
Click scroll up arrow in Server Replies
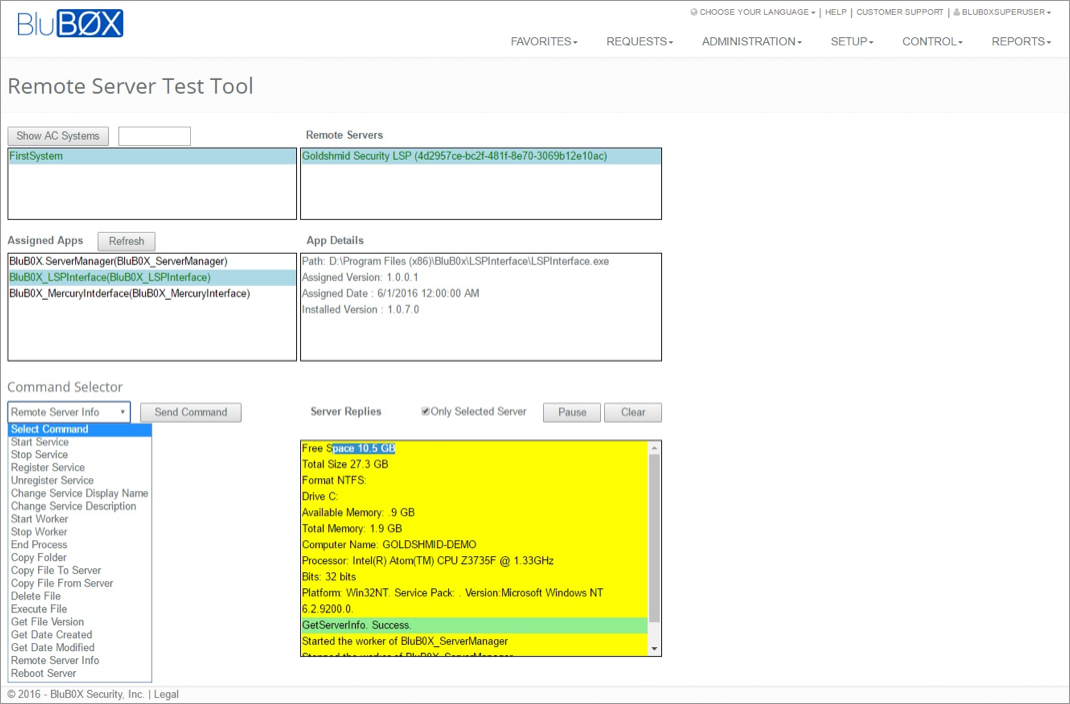654,448
